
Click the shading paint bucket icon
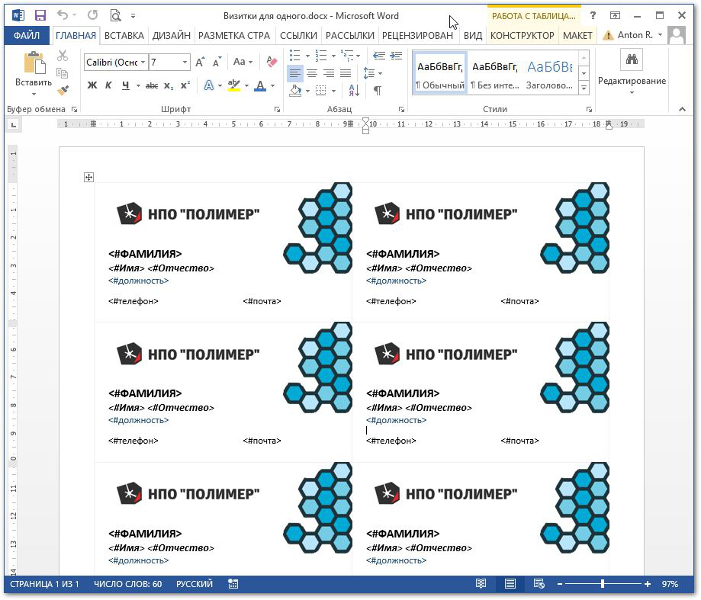click(x=295, y=91)
